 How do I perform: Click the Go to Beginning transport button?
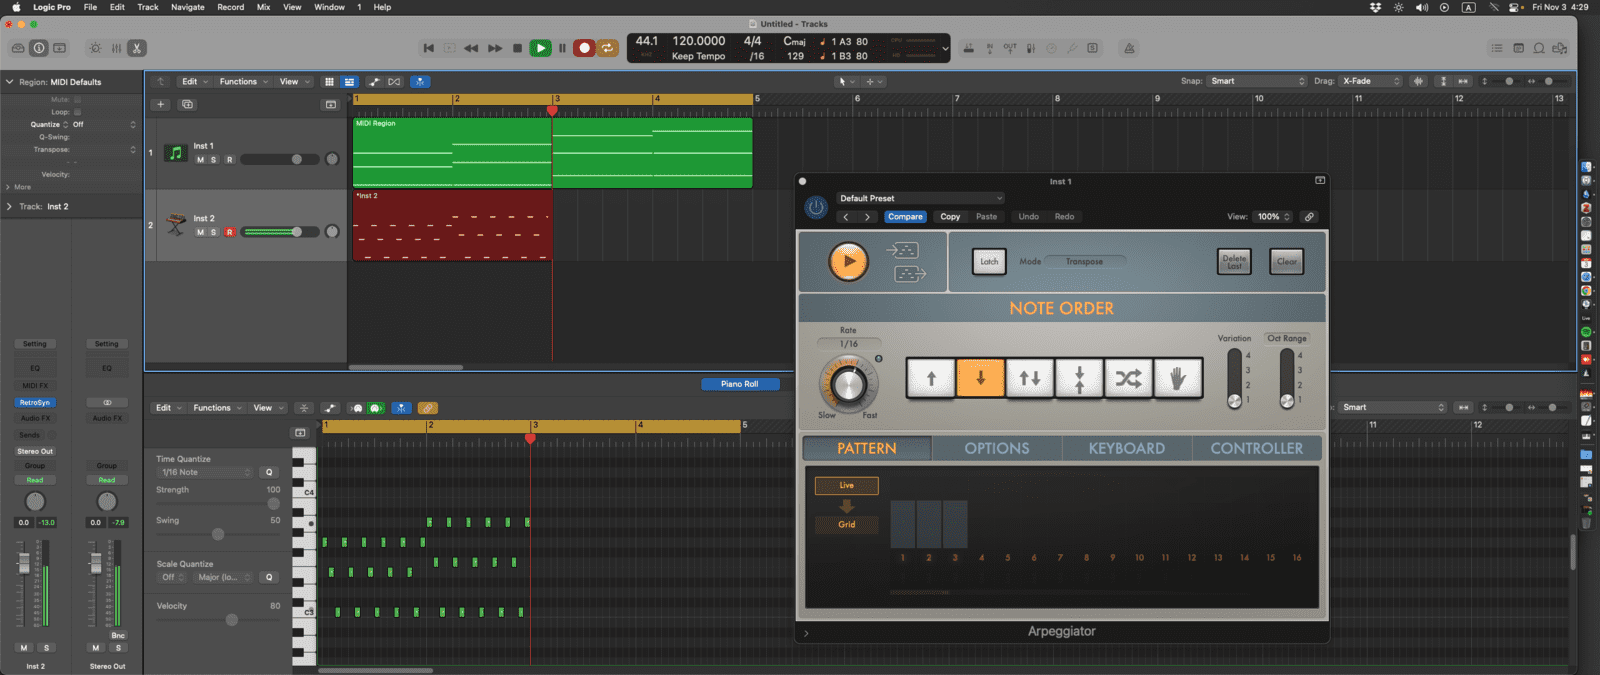[428, 48]
